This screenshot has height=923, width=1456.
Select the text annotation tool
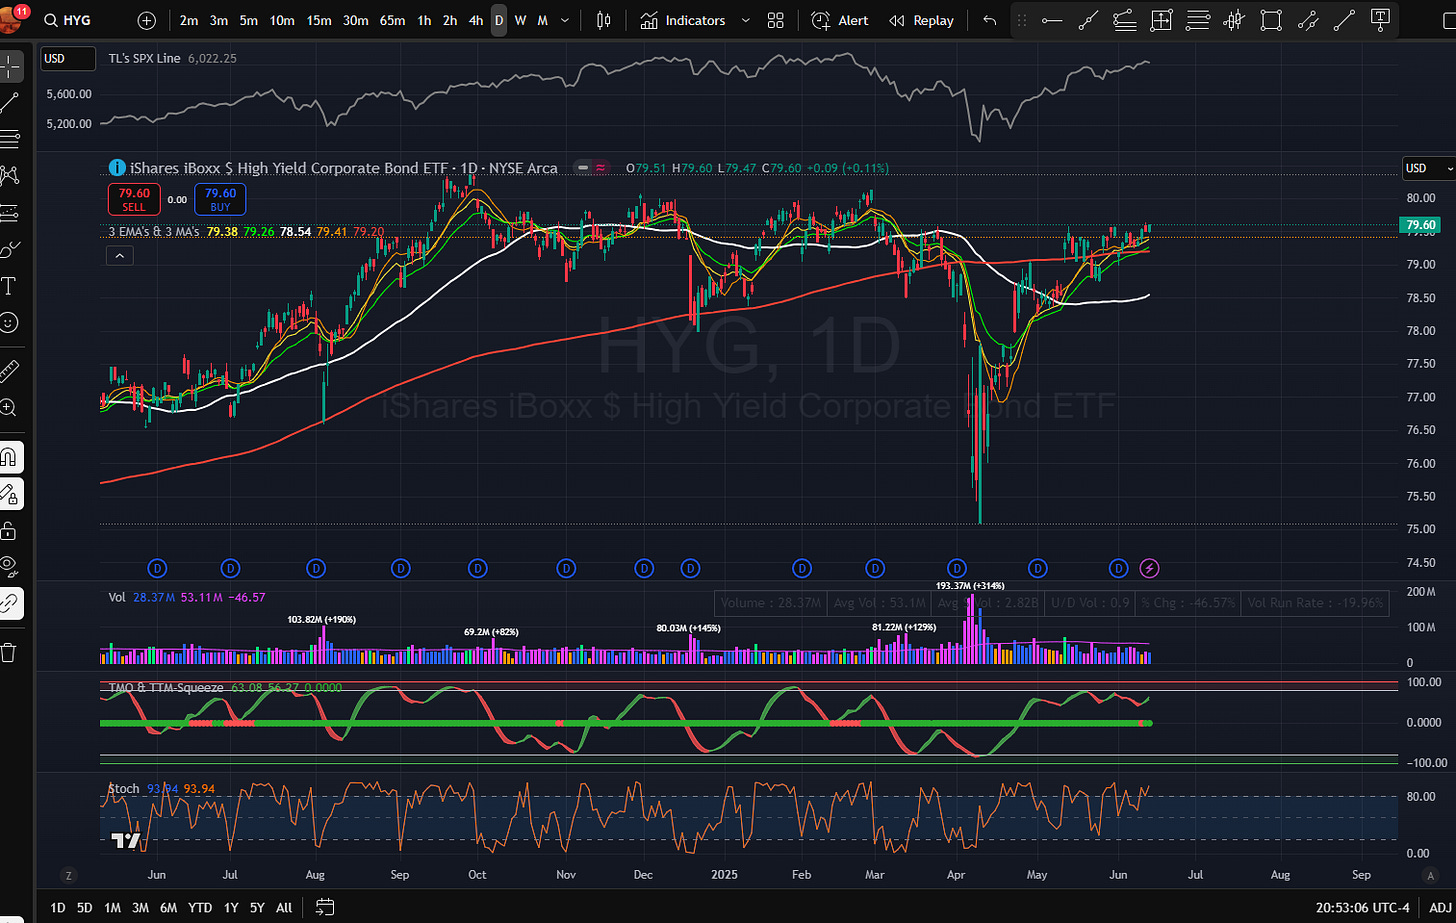(9, 286)
